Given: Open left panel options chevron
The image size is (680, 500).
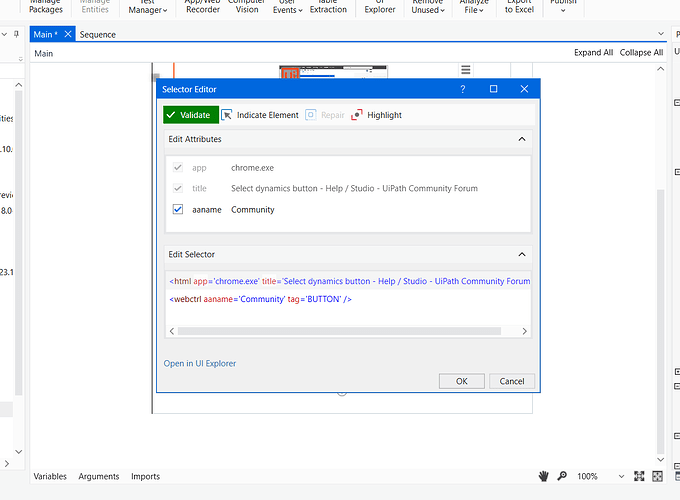Looking at the screenshot, I should 4,34.
